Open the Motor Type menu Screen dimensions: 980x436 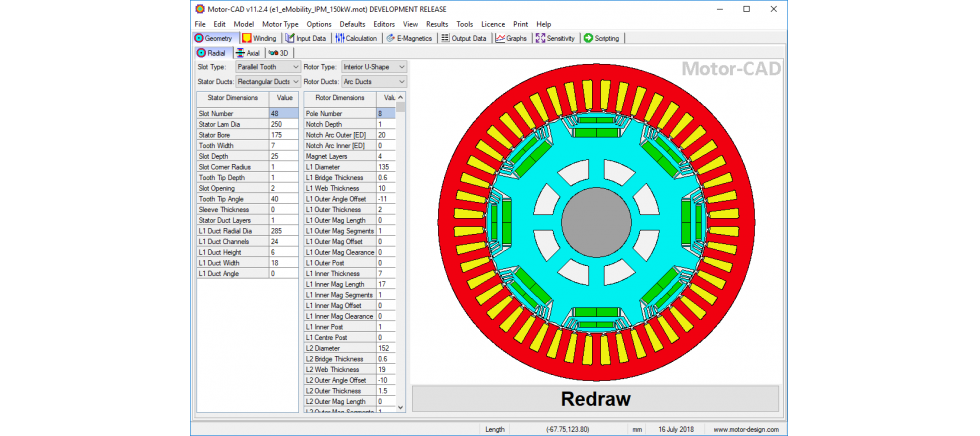(280, 24)
